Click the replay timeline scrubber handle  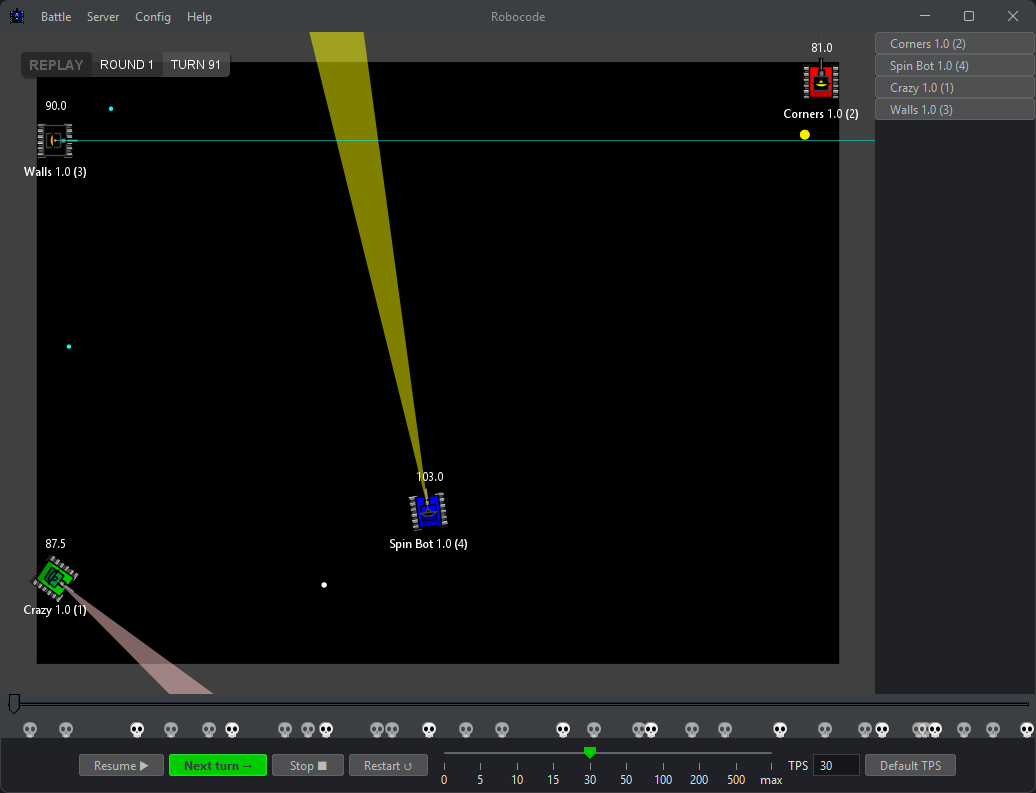[14, 704]
